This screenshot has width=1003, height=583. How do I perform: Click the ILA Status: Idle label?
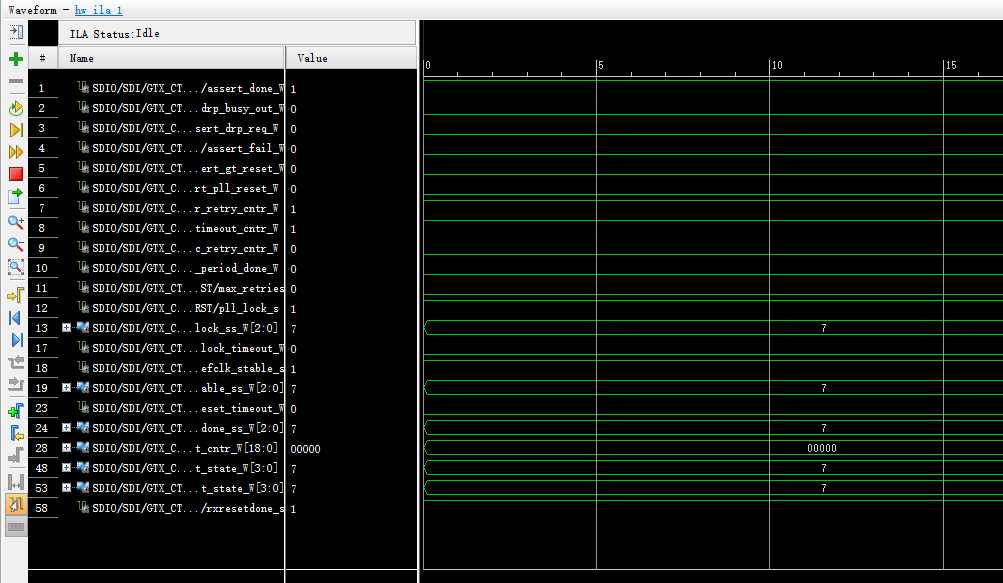[115, 33]
